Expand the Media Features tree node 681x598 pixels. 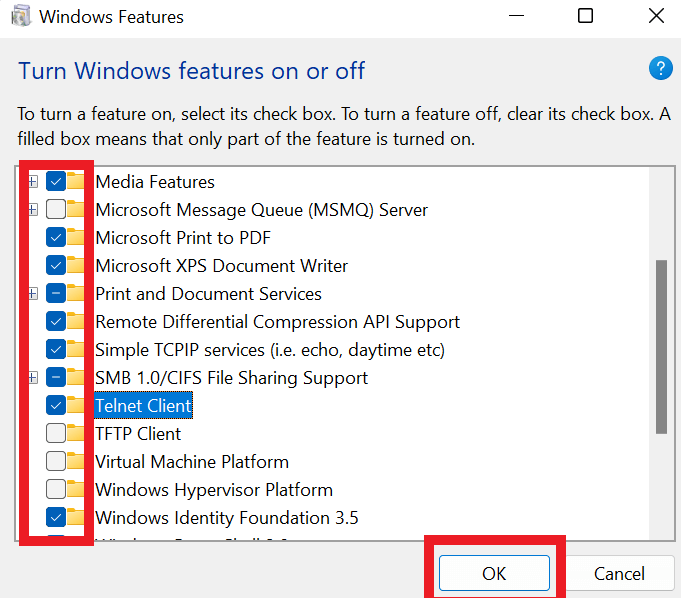pyautogui.click(x=33, y=182)
